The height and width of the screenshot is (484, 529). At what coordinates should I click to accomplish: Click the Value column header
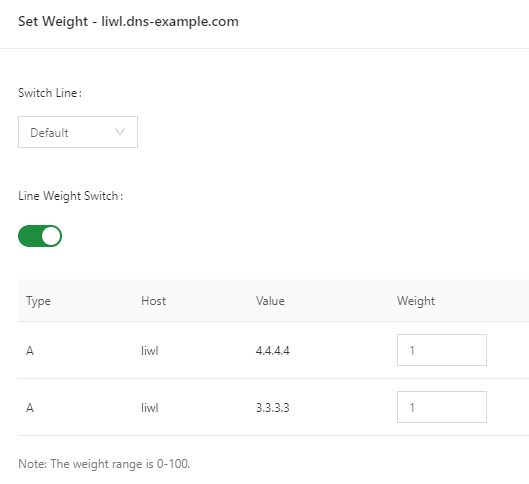click(x=270, y=301)
